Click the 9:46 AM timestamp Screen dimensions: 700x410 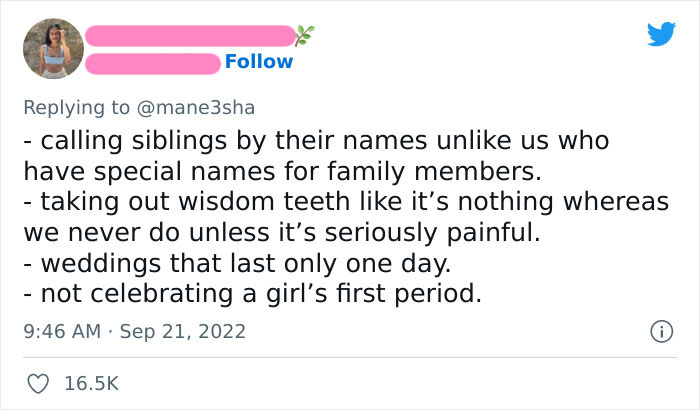point(62,330)
